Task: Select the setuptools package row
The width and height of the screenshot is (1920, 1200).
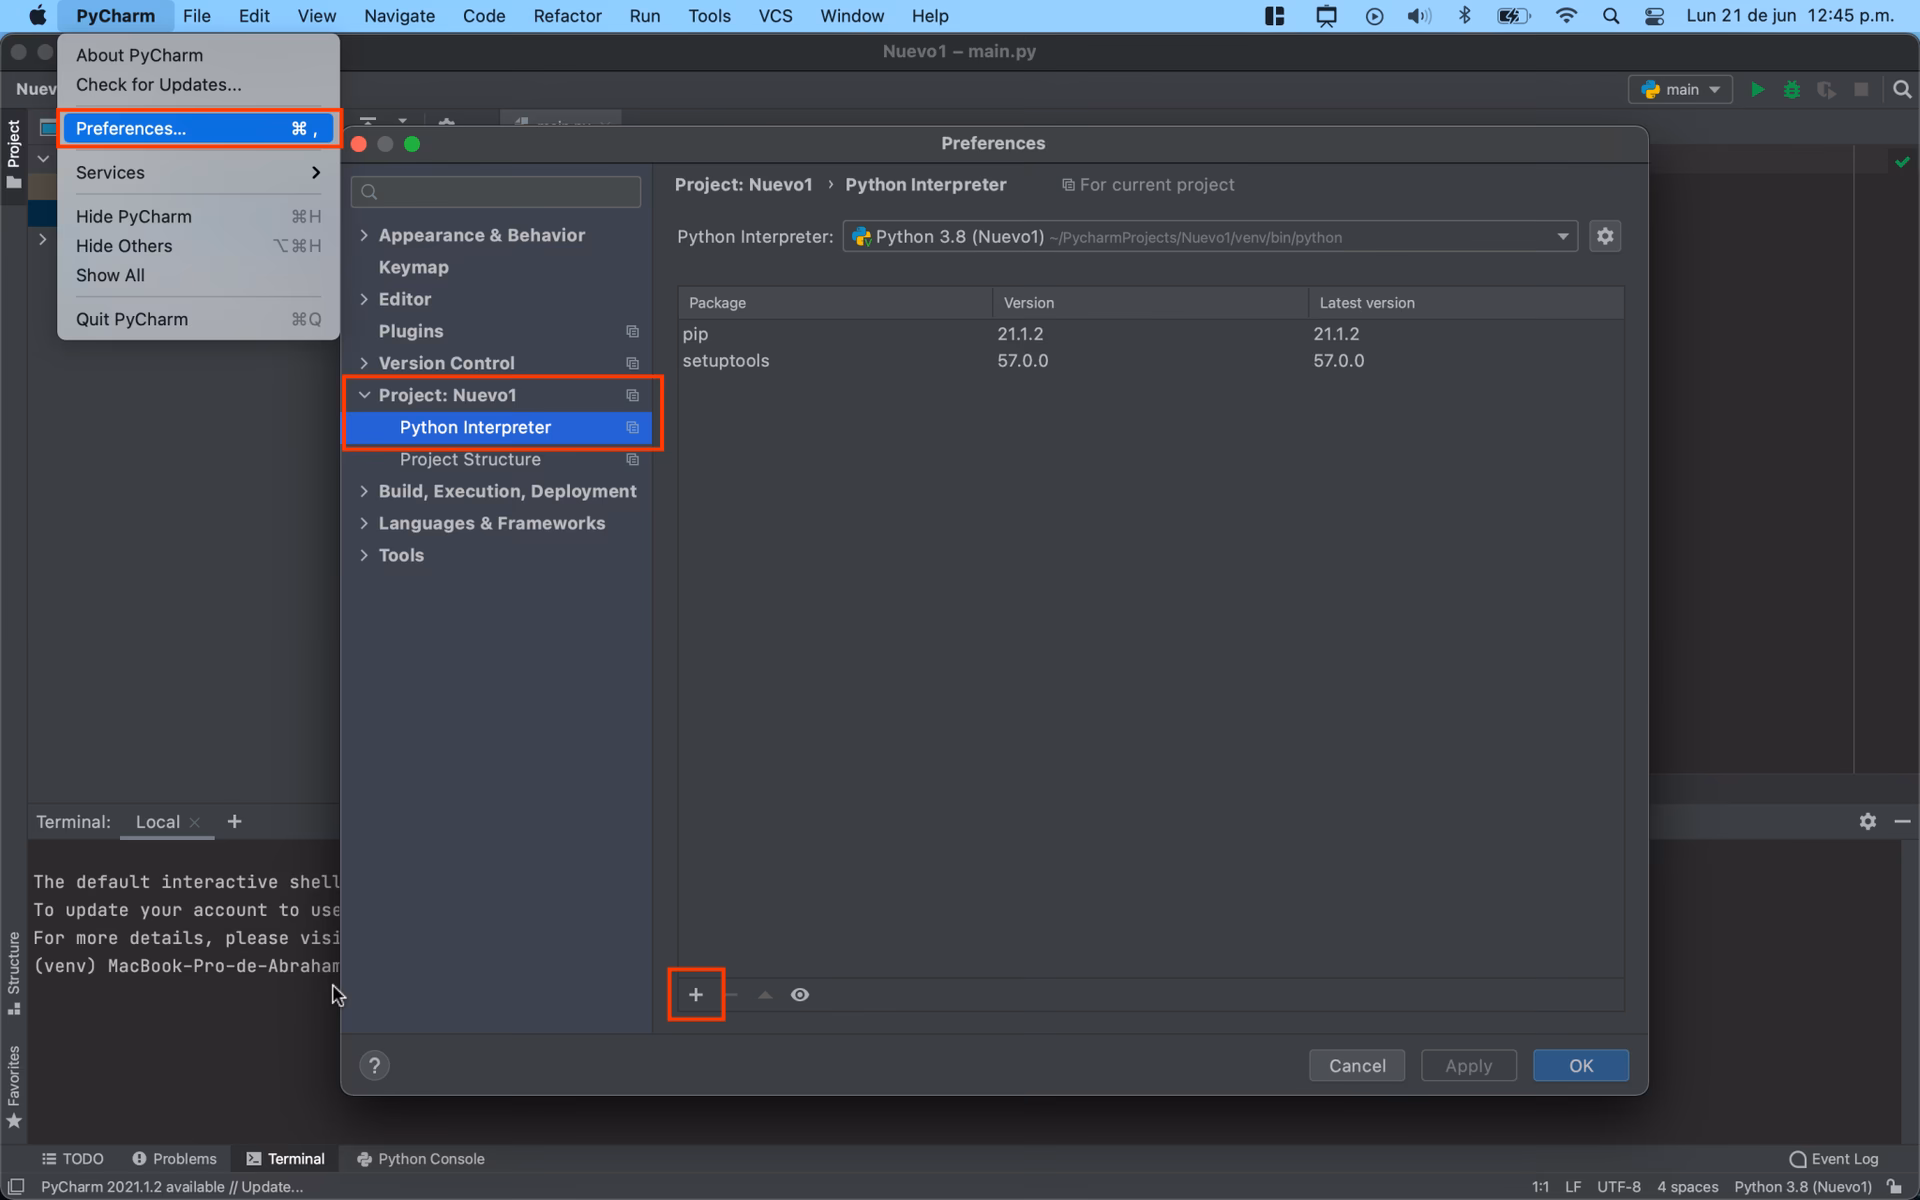Action: coord(1150,361)
